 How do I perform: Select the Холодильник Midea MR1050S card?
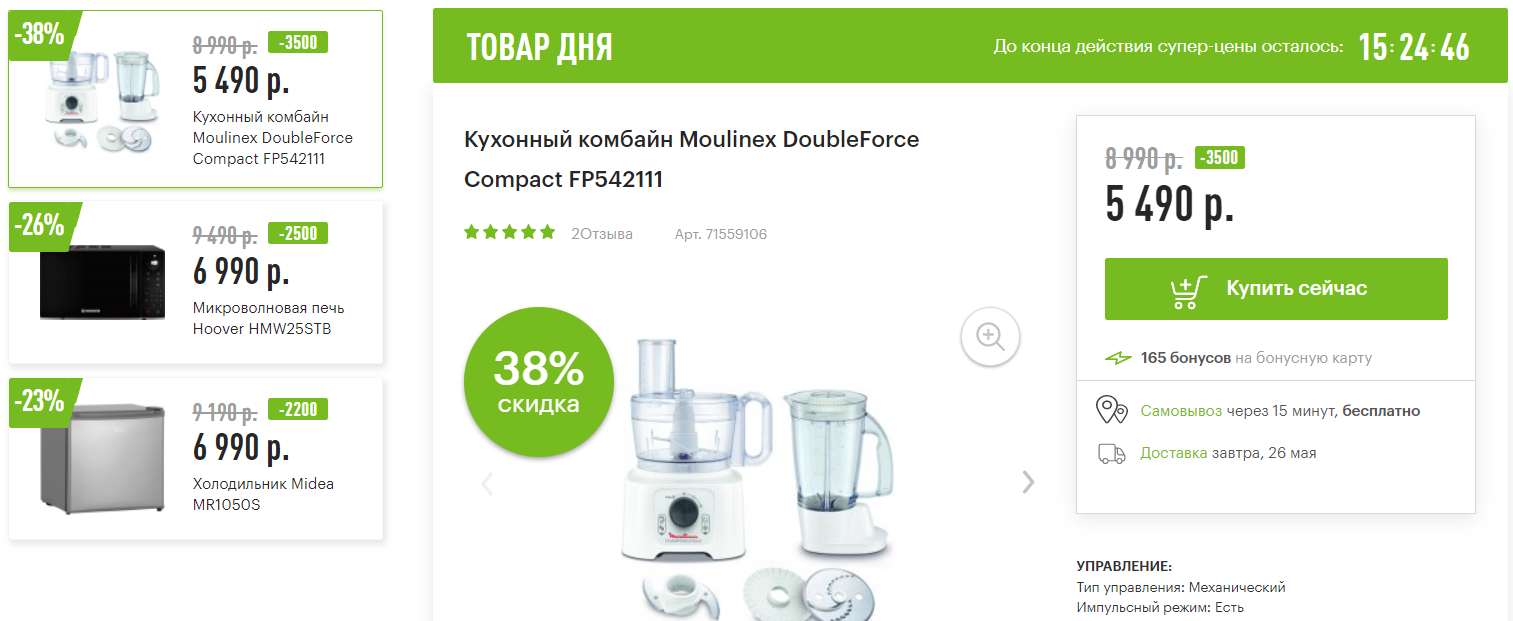coord(196,459)
